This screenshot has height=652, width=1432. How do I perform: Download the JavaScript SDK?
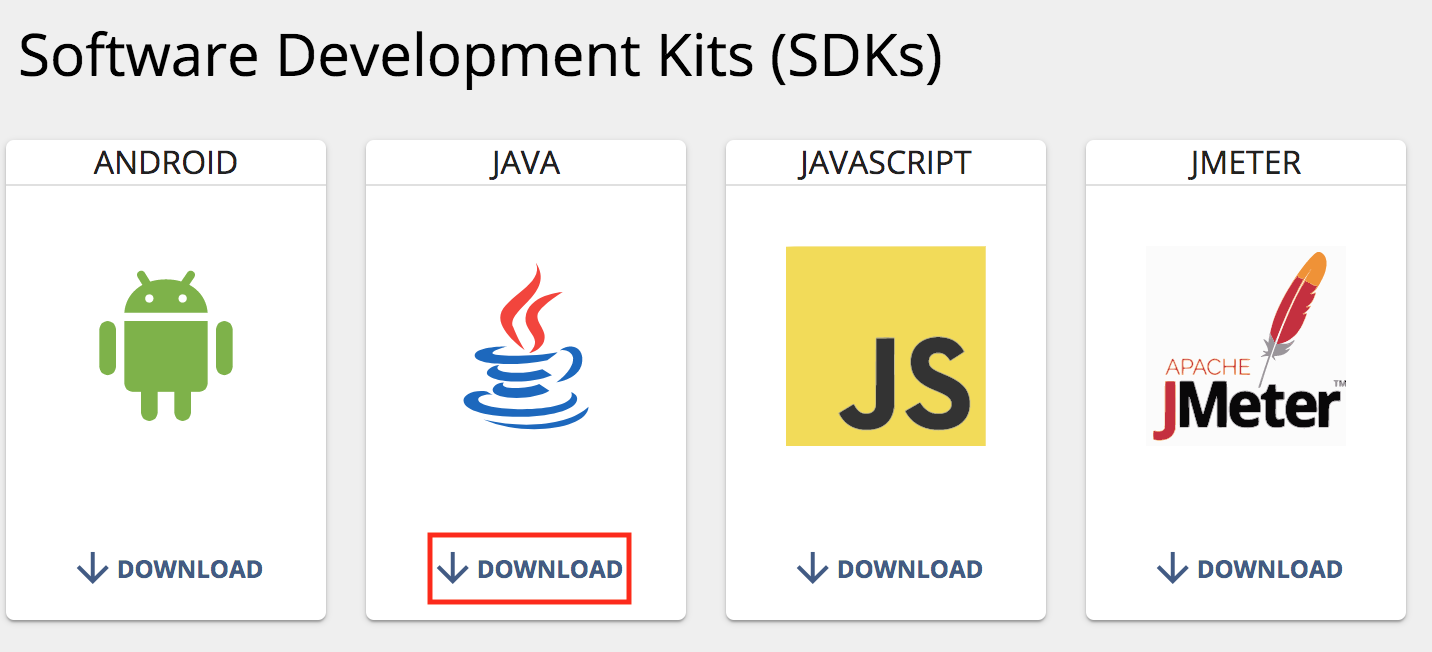tap(890, 569)
